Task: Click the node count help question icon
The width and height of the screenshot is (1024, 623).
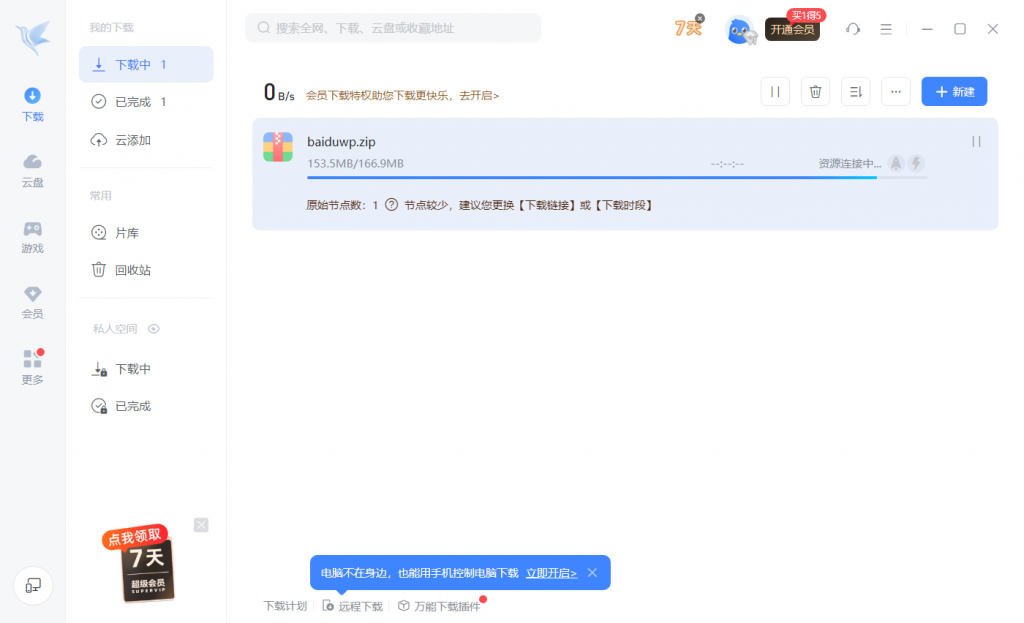Action: click(x=391, y=205)
